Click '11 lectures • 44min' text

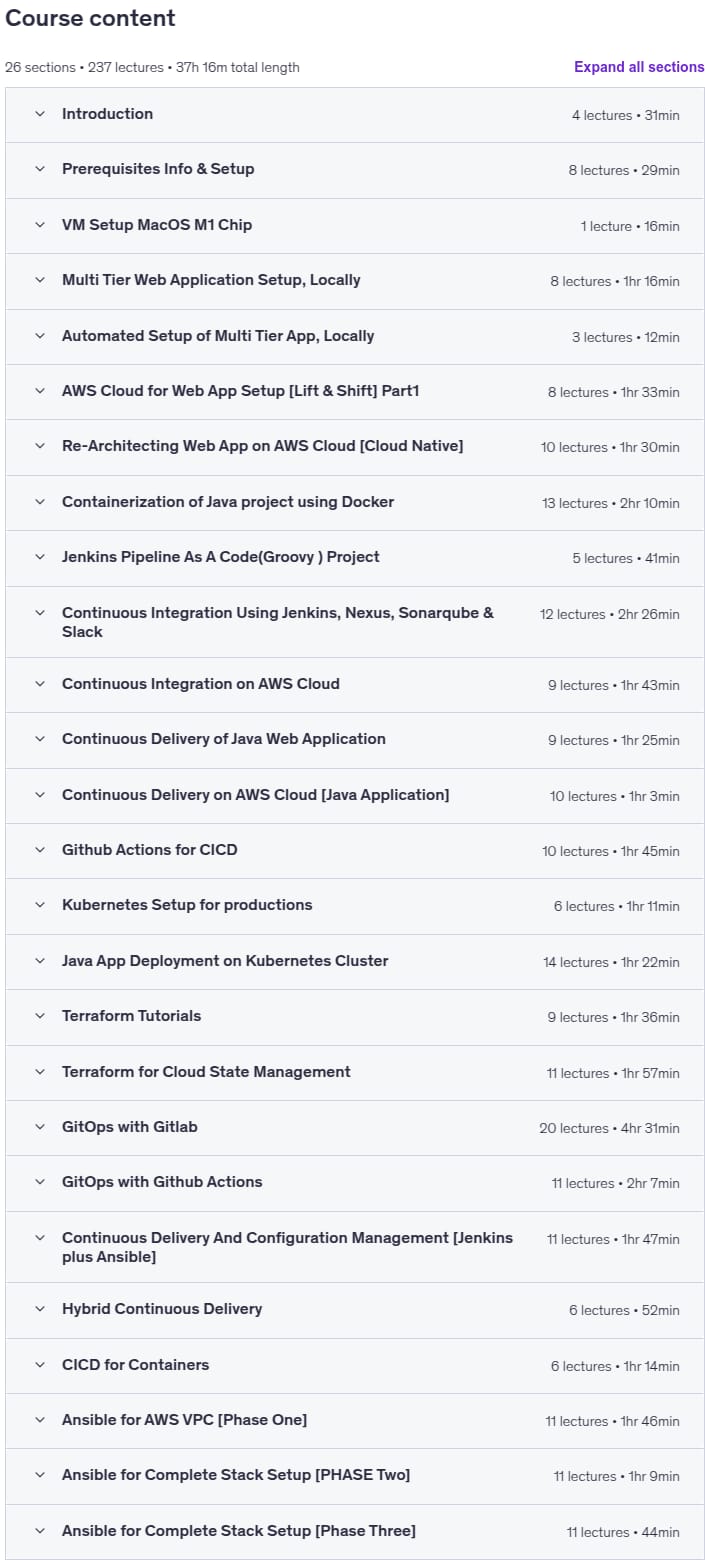[623, 1533]
